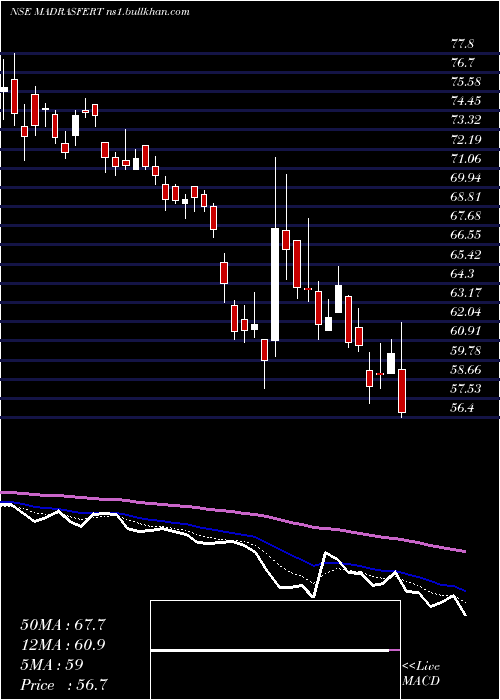
Task: Click the 56.4 price axis label
Action: click(x=462, y=408)
